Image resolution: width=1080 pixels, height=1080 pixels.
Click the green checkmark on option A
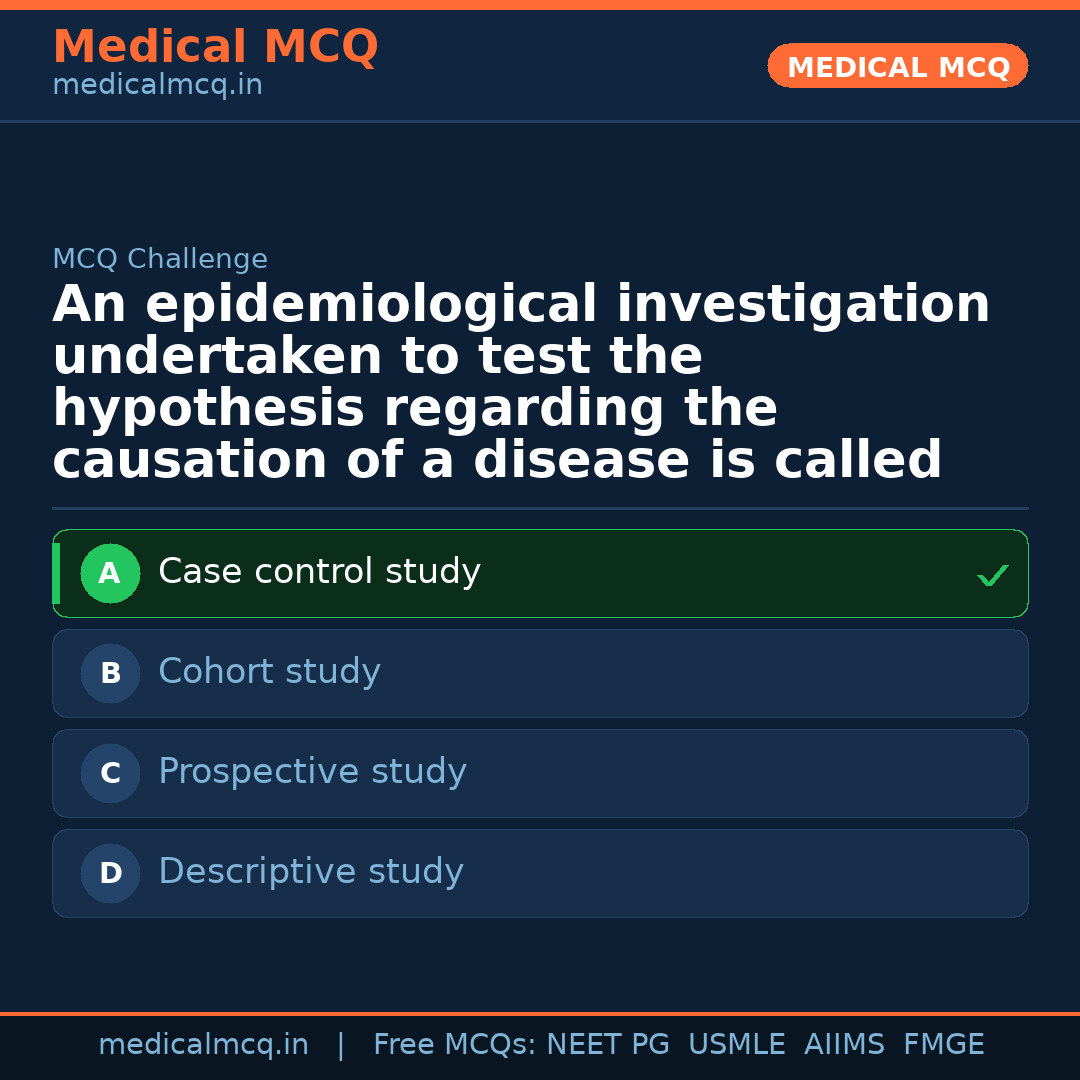point(992,575)
